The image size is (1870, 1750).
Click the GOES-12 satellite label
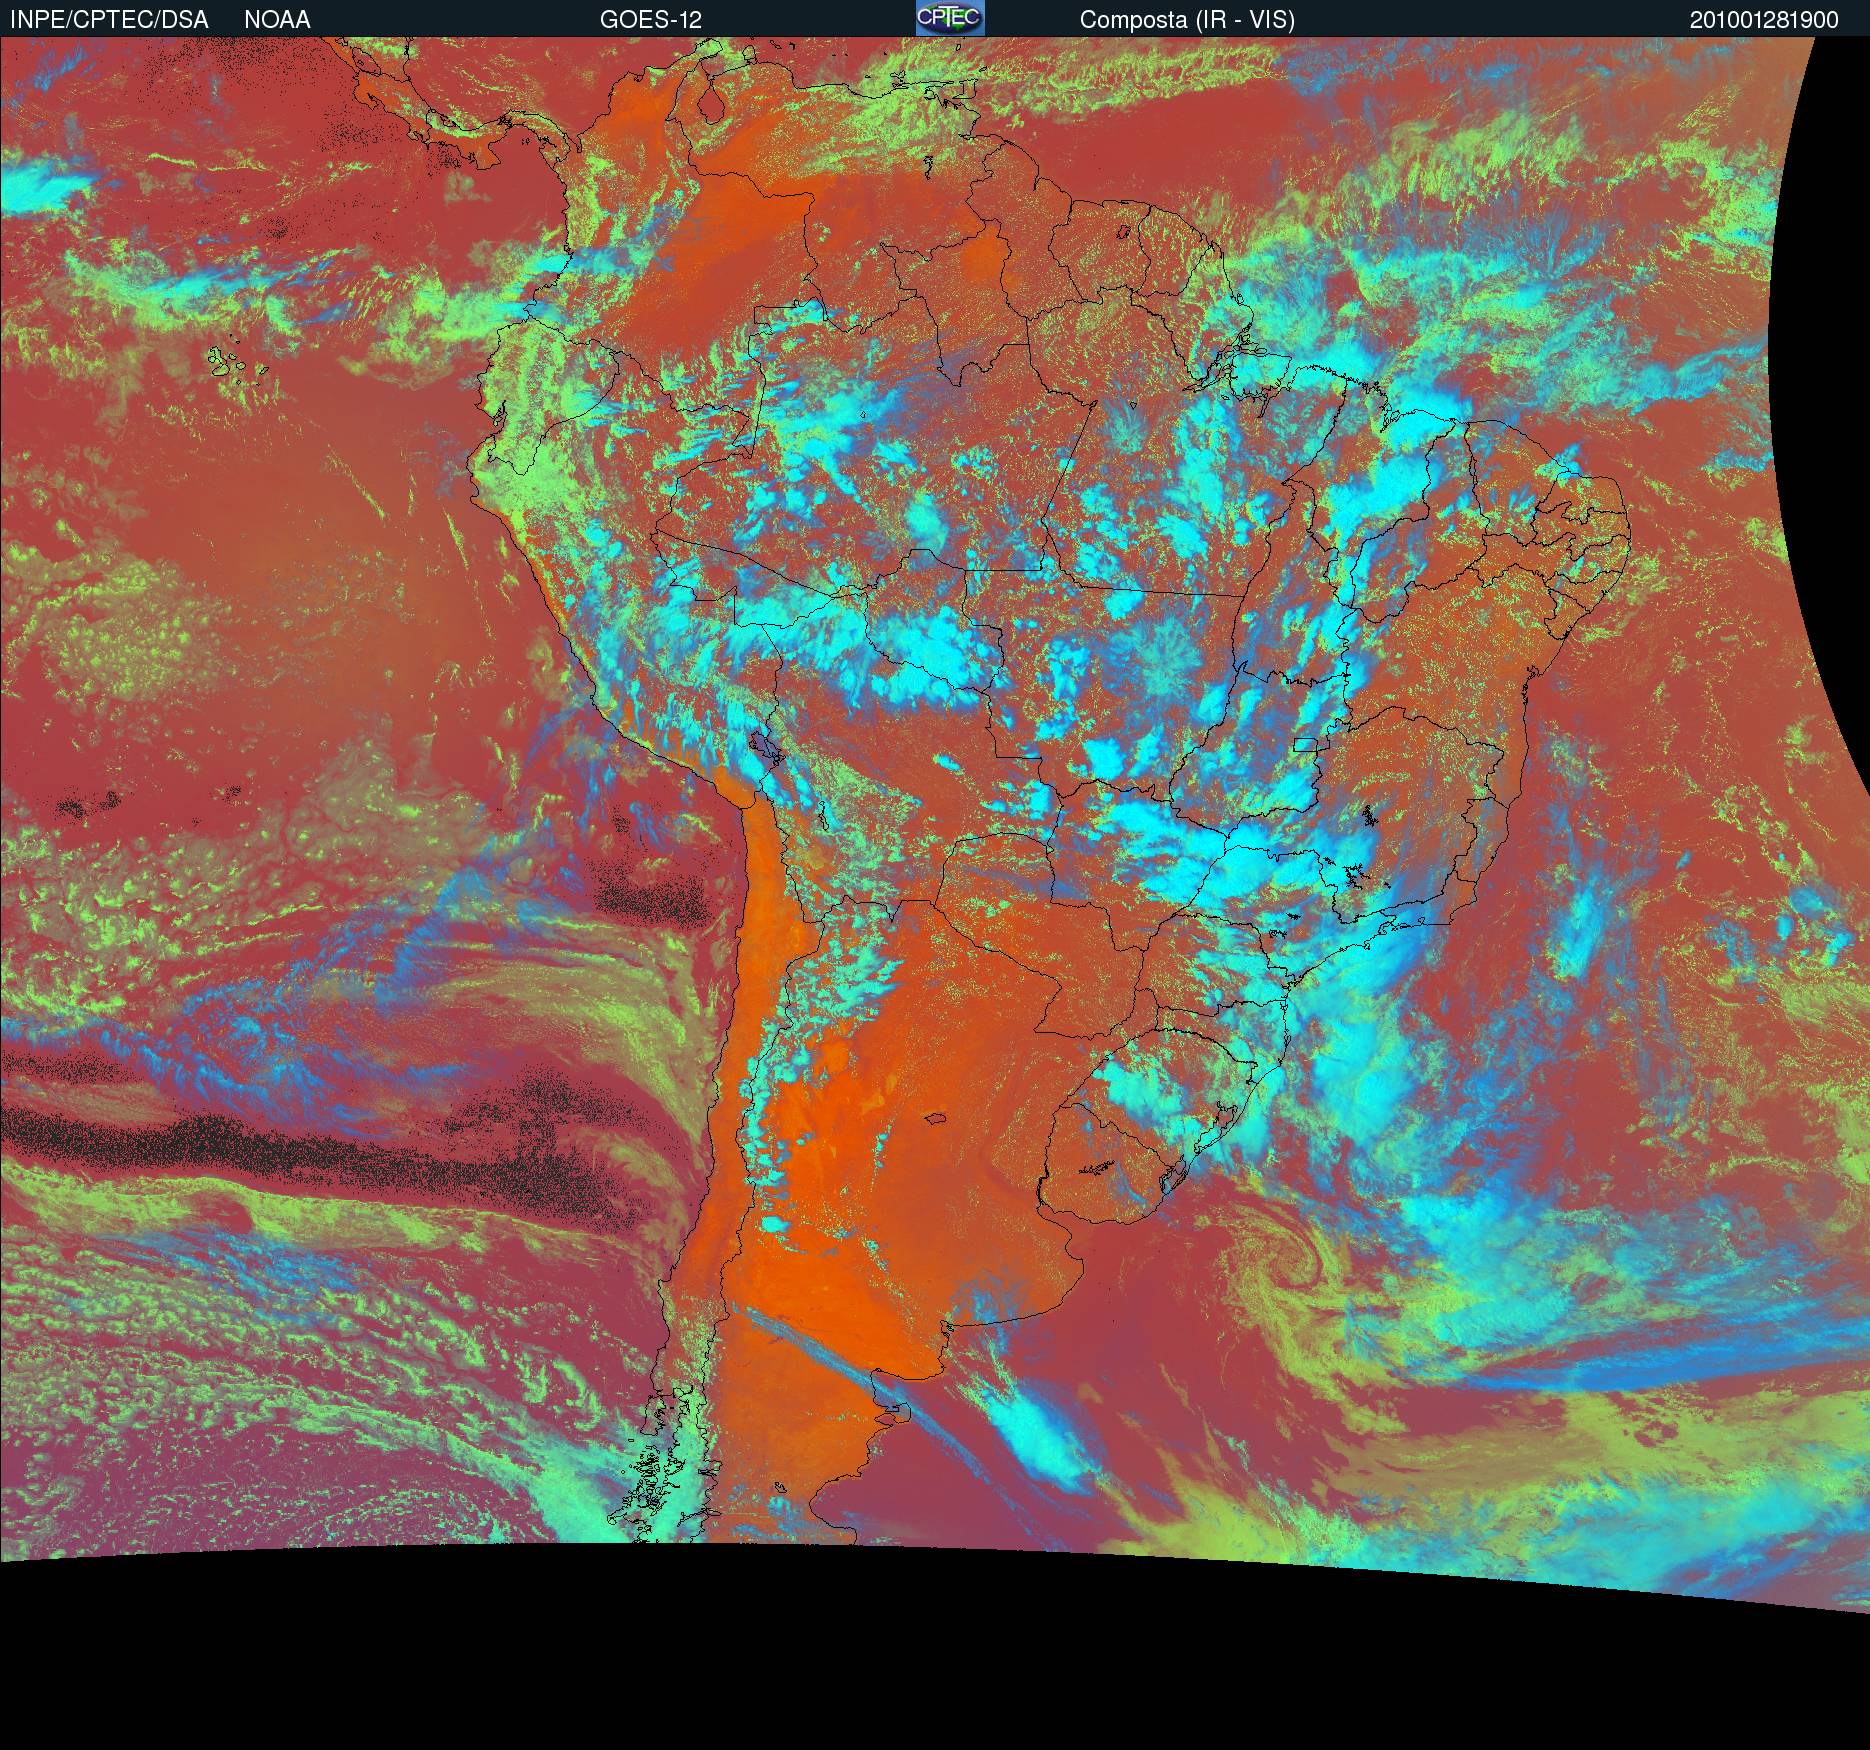[x=651, y=20]
